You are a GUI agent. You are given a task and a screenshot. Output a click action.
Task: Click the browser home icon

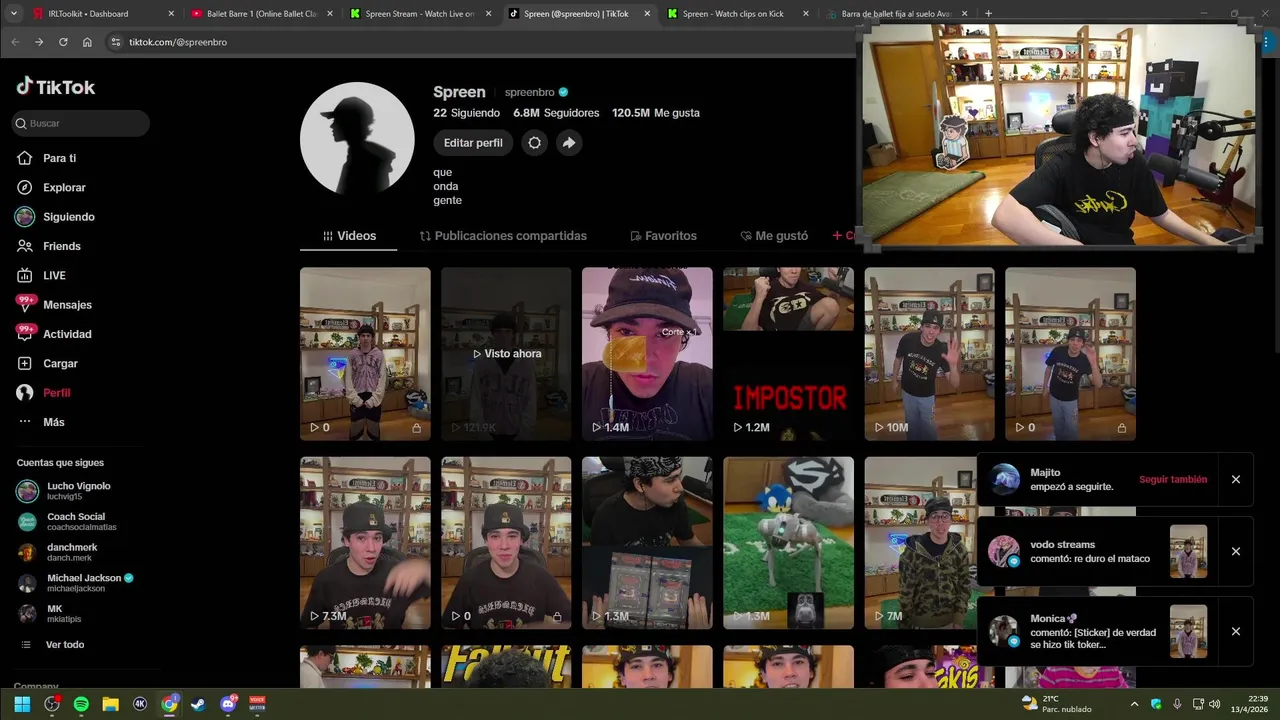(87, 42)
